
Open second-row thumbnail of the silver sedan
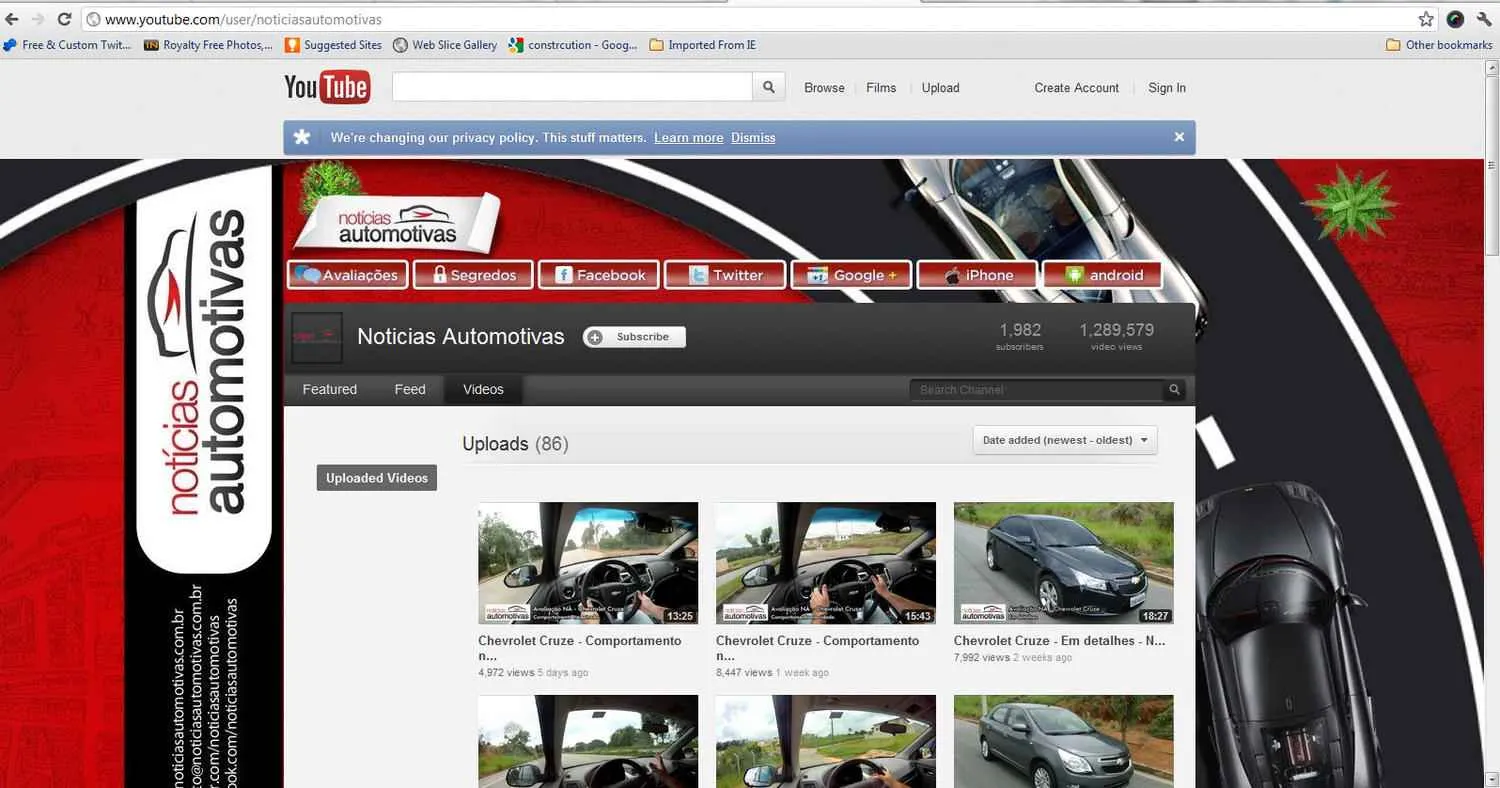coord(1064,741)
